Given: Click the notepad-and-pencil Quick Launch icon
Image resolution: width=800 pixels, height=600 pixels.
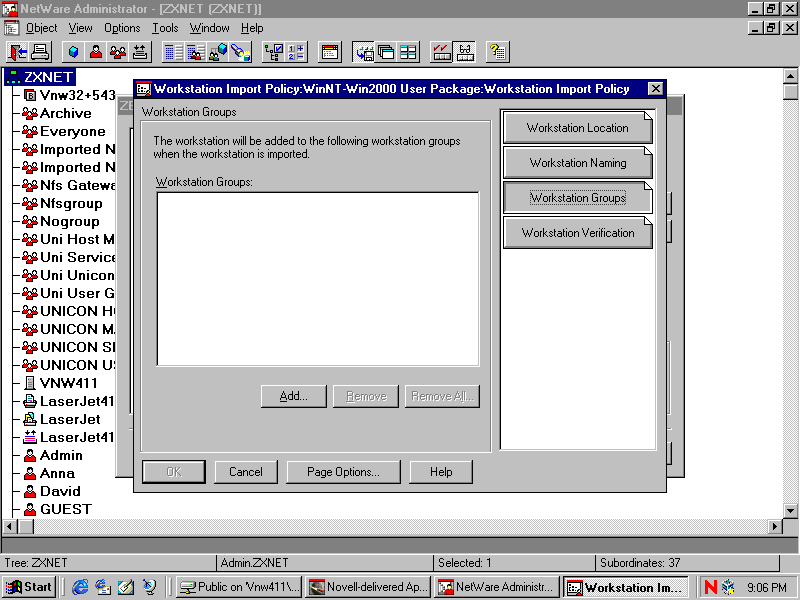Looking at the screenshot, I should [x=126, y=587].
